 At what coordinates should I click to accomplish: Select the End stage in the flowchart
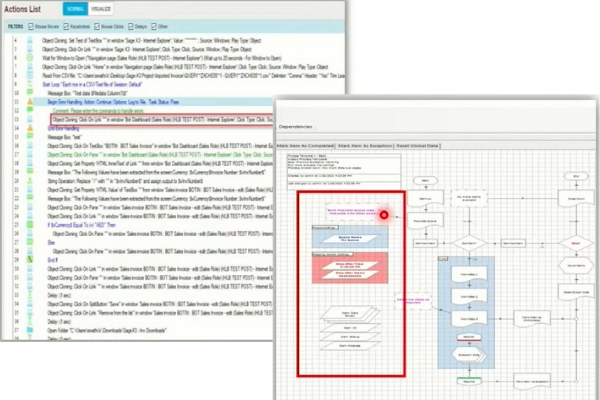click(x=576, y=176)
